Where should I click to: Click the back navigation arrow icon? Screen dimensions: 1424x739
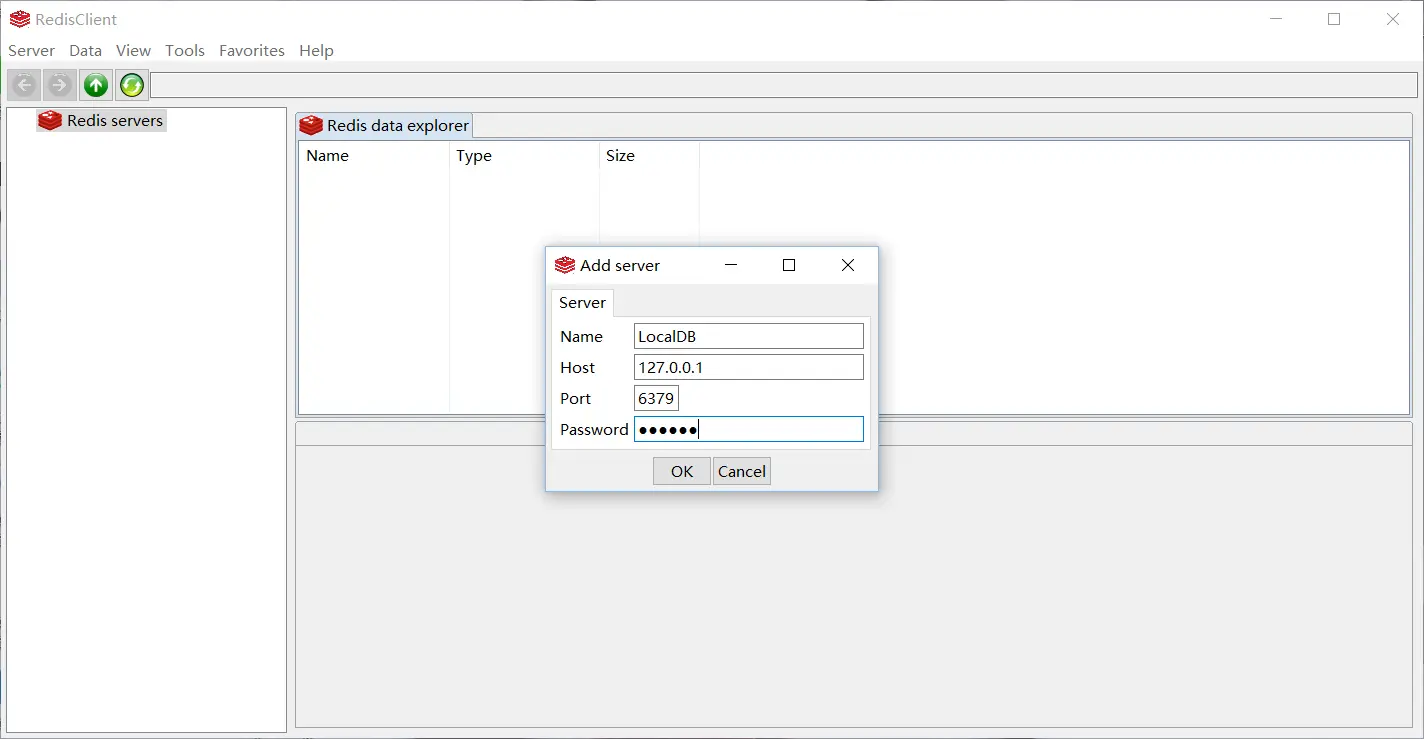click(x=24, y=85)
